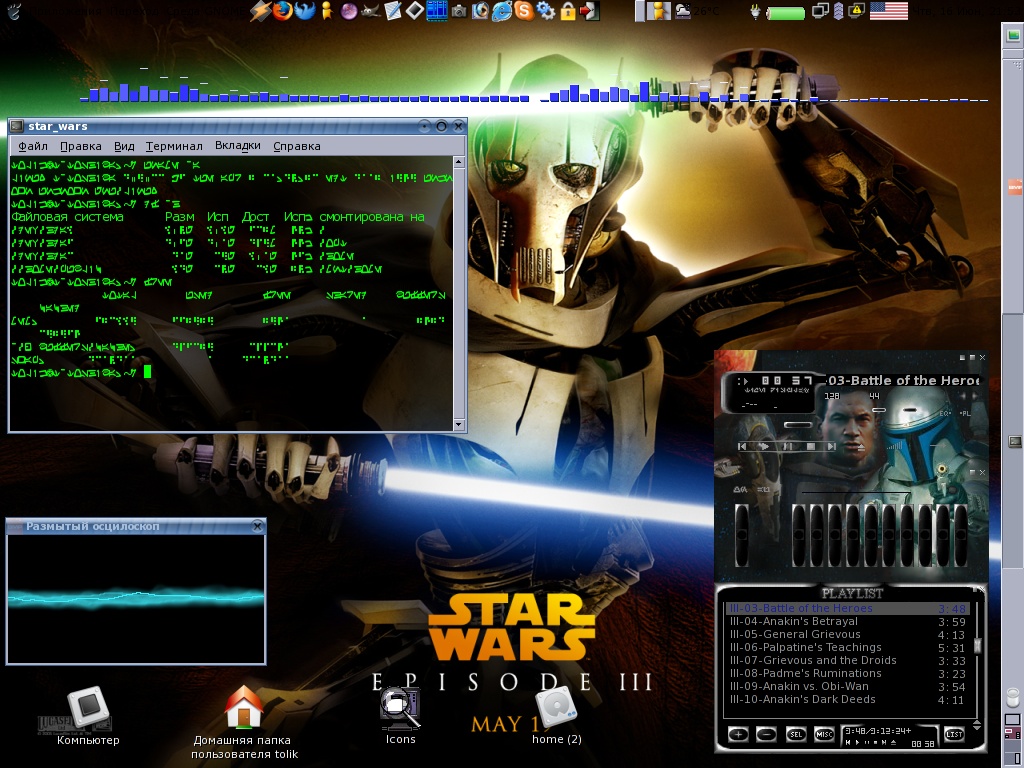Pause playback in the main player
The height and width of the screenshot is (768, 1024).
(788, 446)
